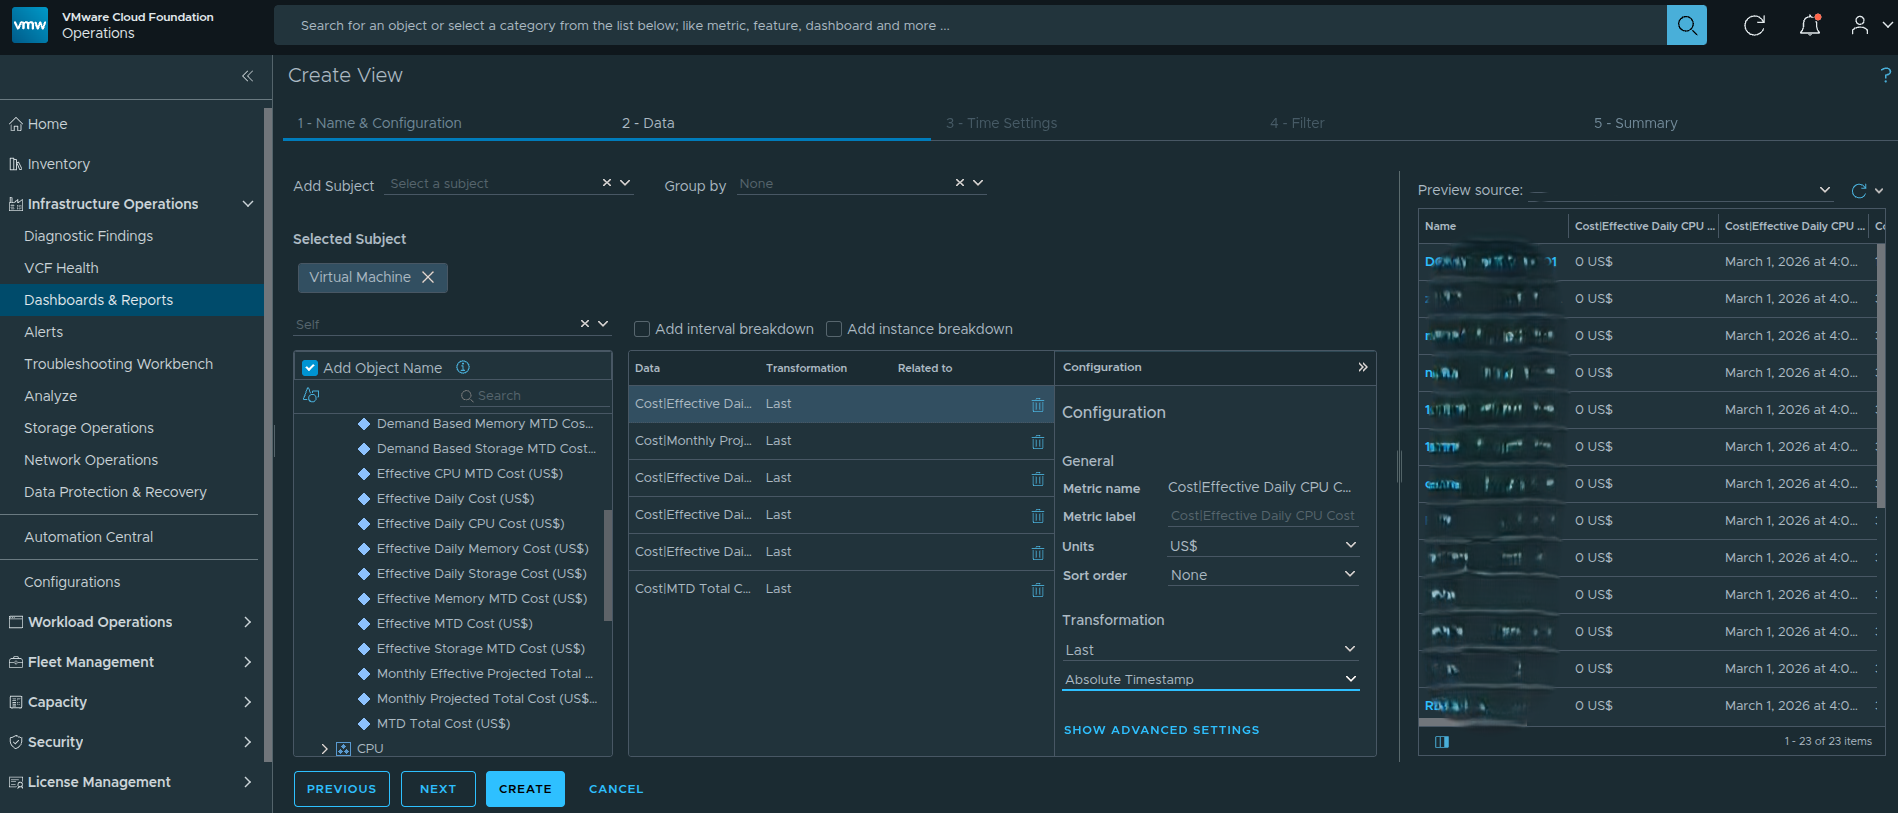Viewport: 1898px width, 813px height.
Task: Click the metric Search input field
Action: click(x=530, y=396)
